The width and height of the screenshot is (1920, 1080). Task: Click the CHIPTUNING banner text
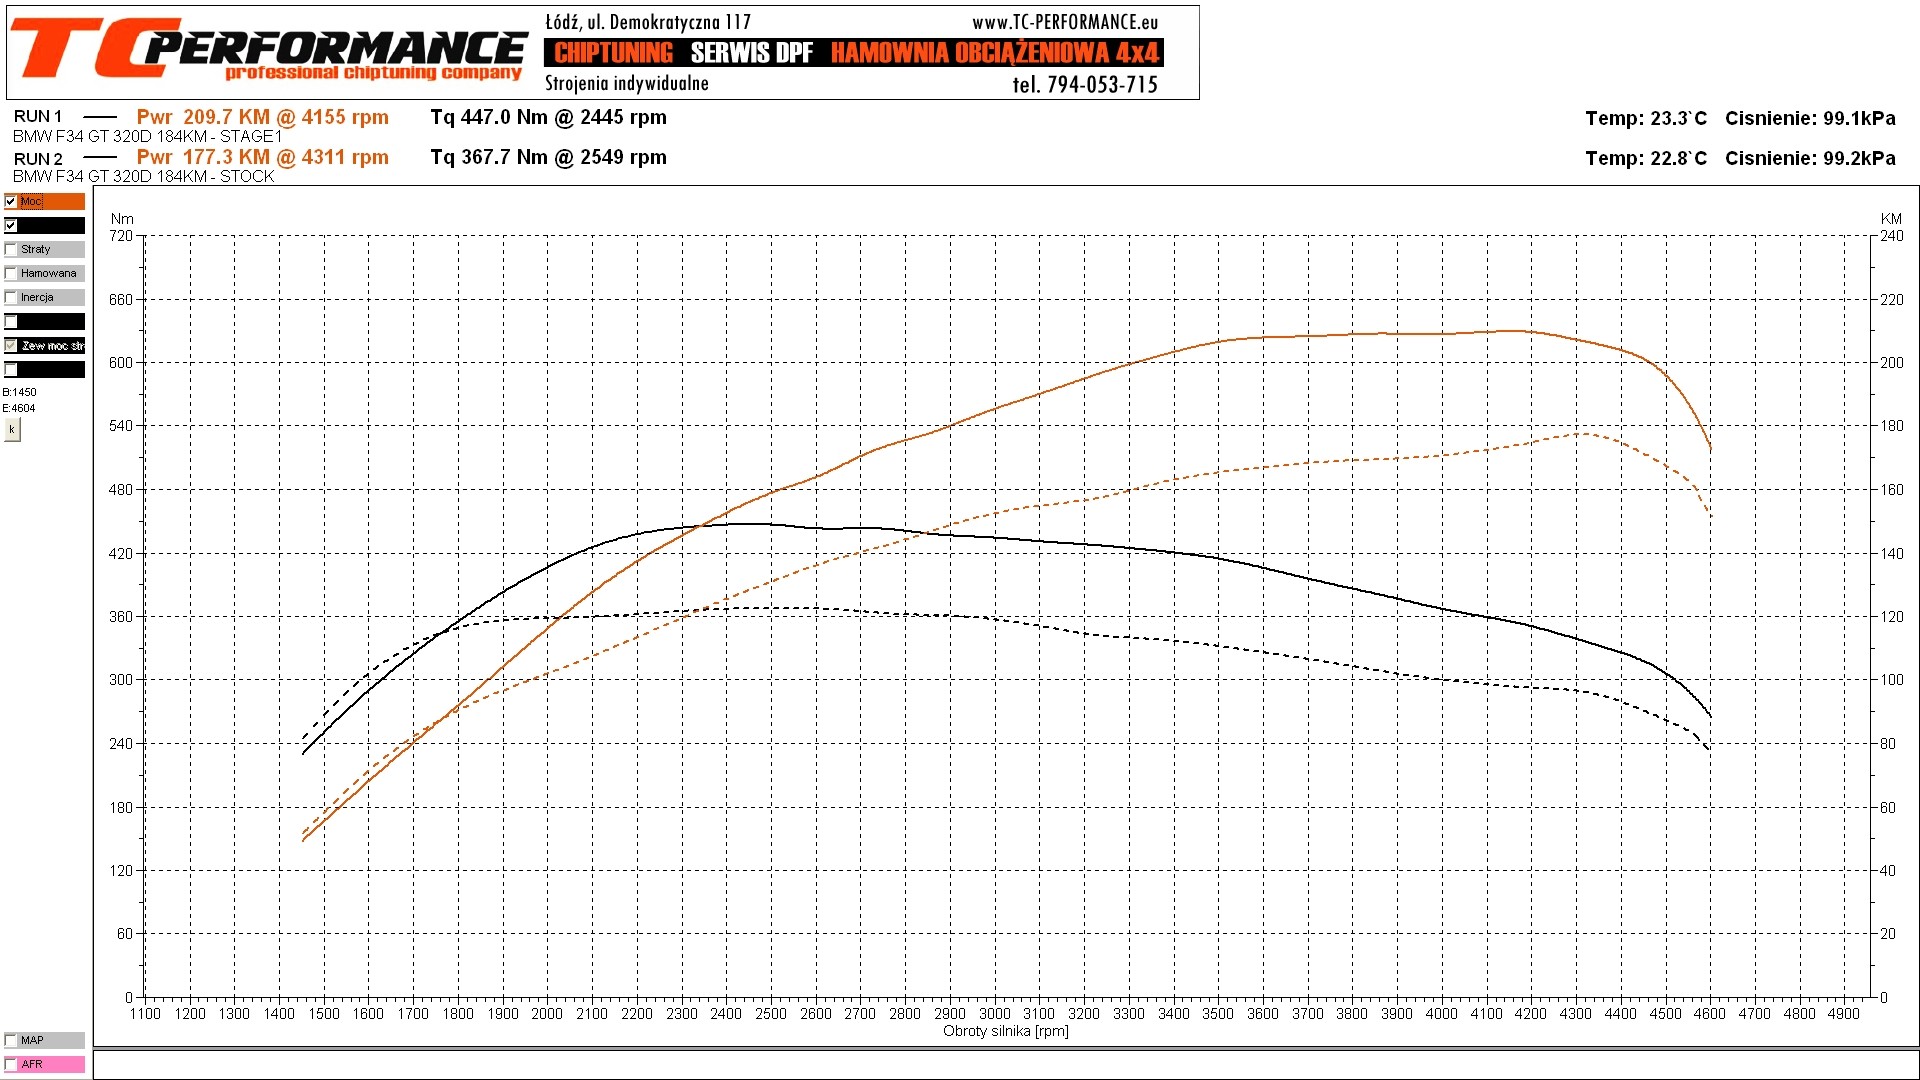(x=613, y=53)
